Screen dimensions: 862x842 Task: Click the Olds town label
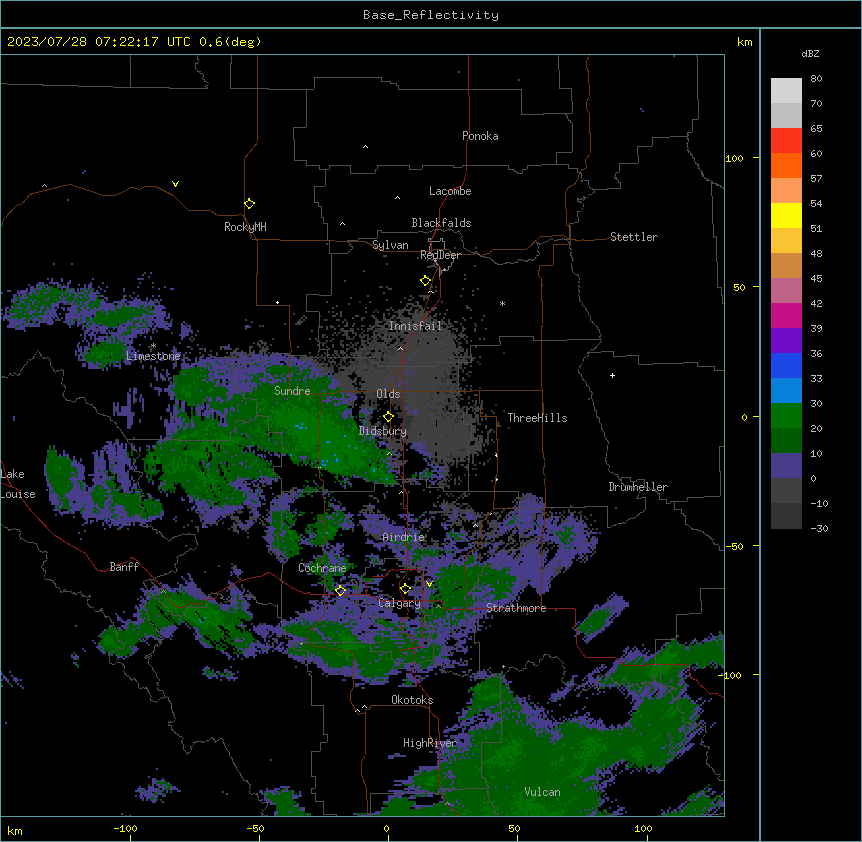[x=388, y=394]
